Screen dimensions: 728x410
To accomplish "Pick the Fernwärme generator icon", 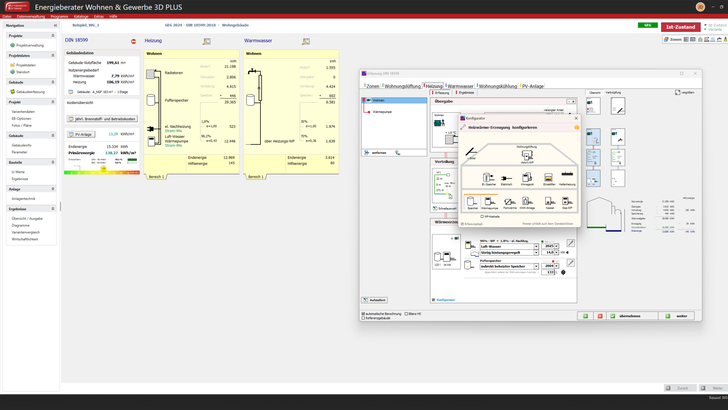I will click(510, 202).
